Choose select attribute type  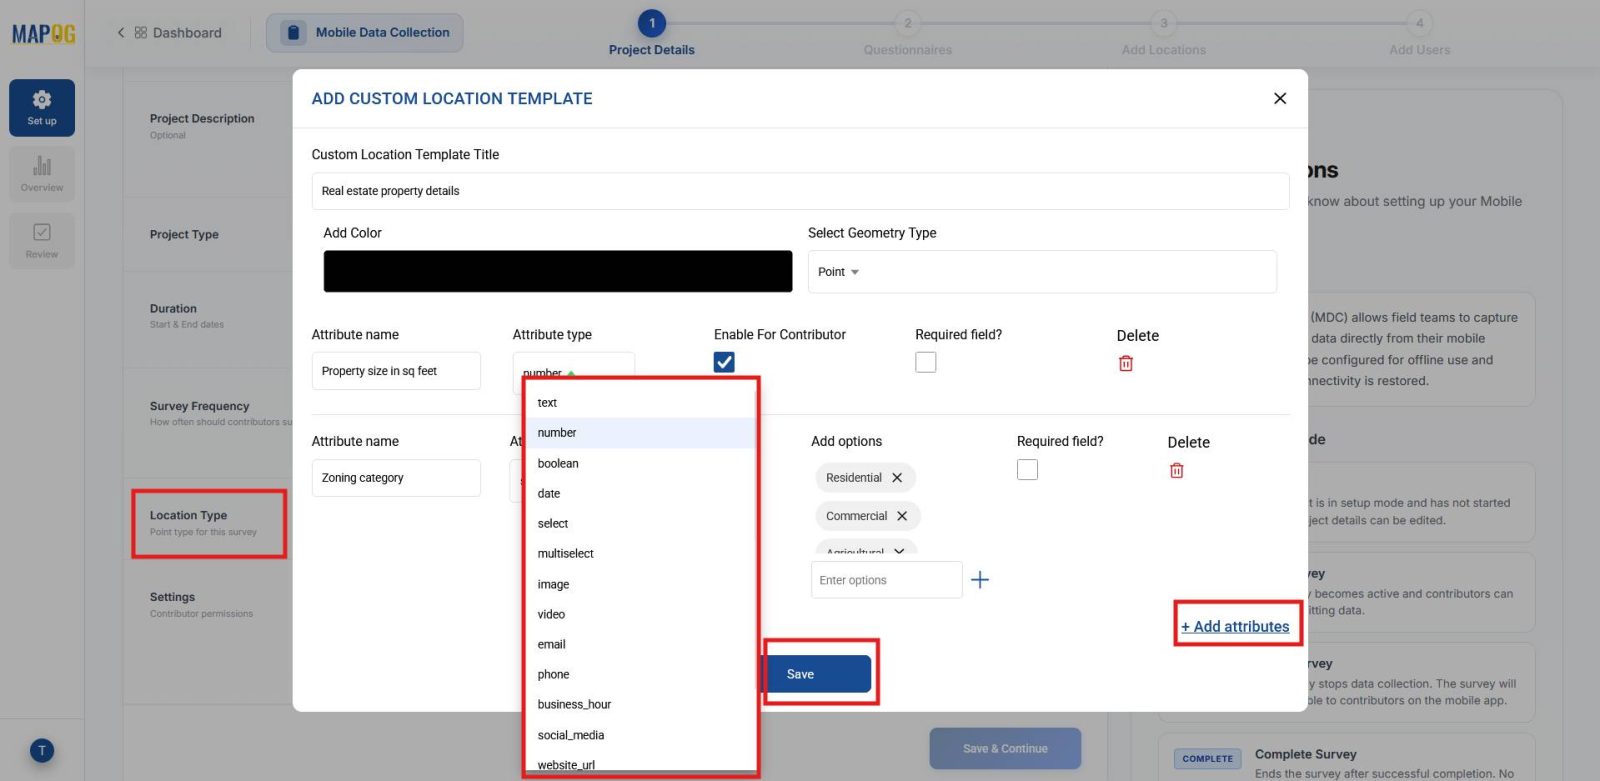pos(640,523)
